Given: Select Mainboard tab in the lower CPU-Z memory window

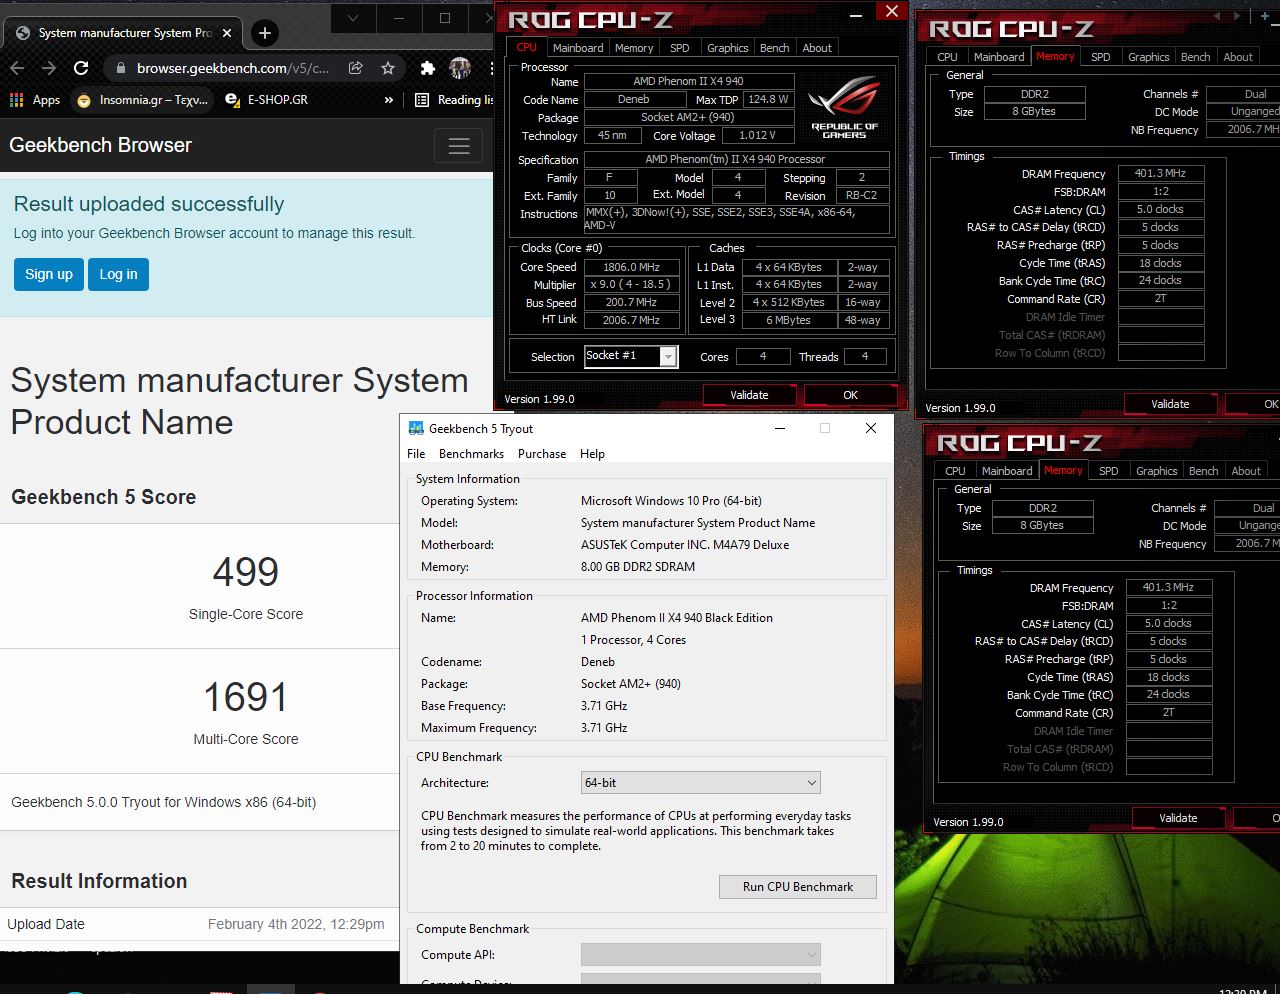Looking at the screenshot, I should pos(1007,471).
